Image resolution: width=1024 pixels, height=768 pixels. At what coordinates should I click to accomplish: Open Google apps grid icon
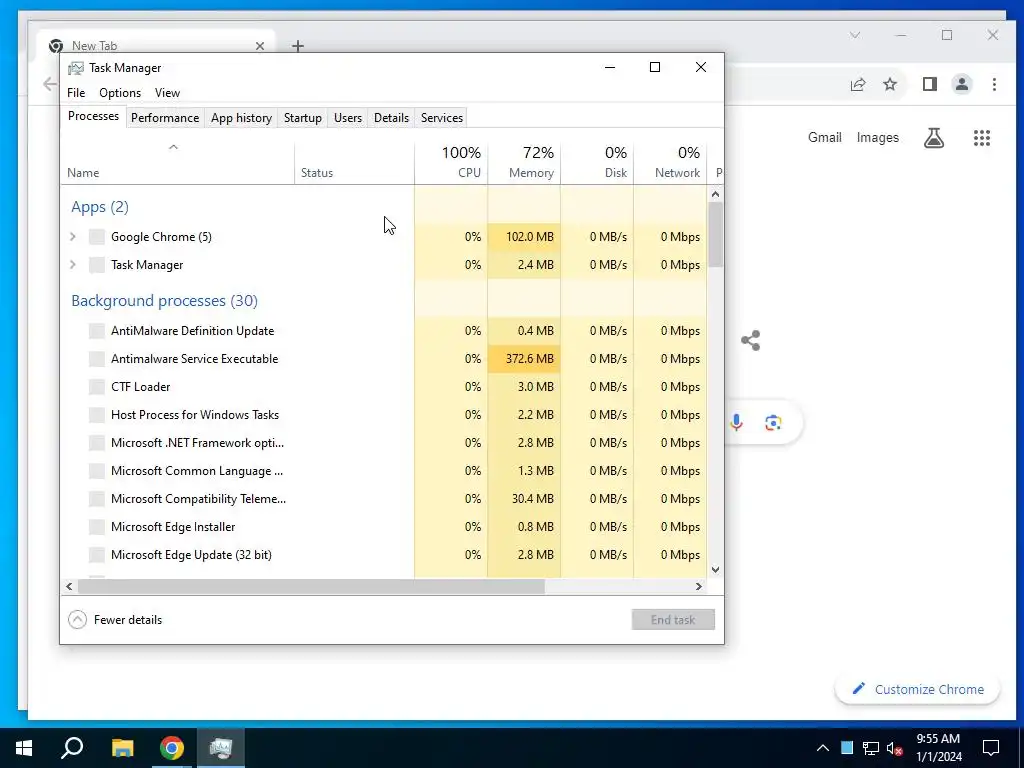point(982,138)
